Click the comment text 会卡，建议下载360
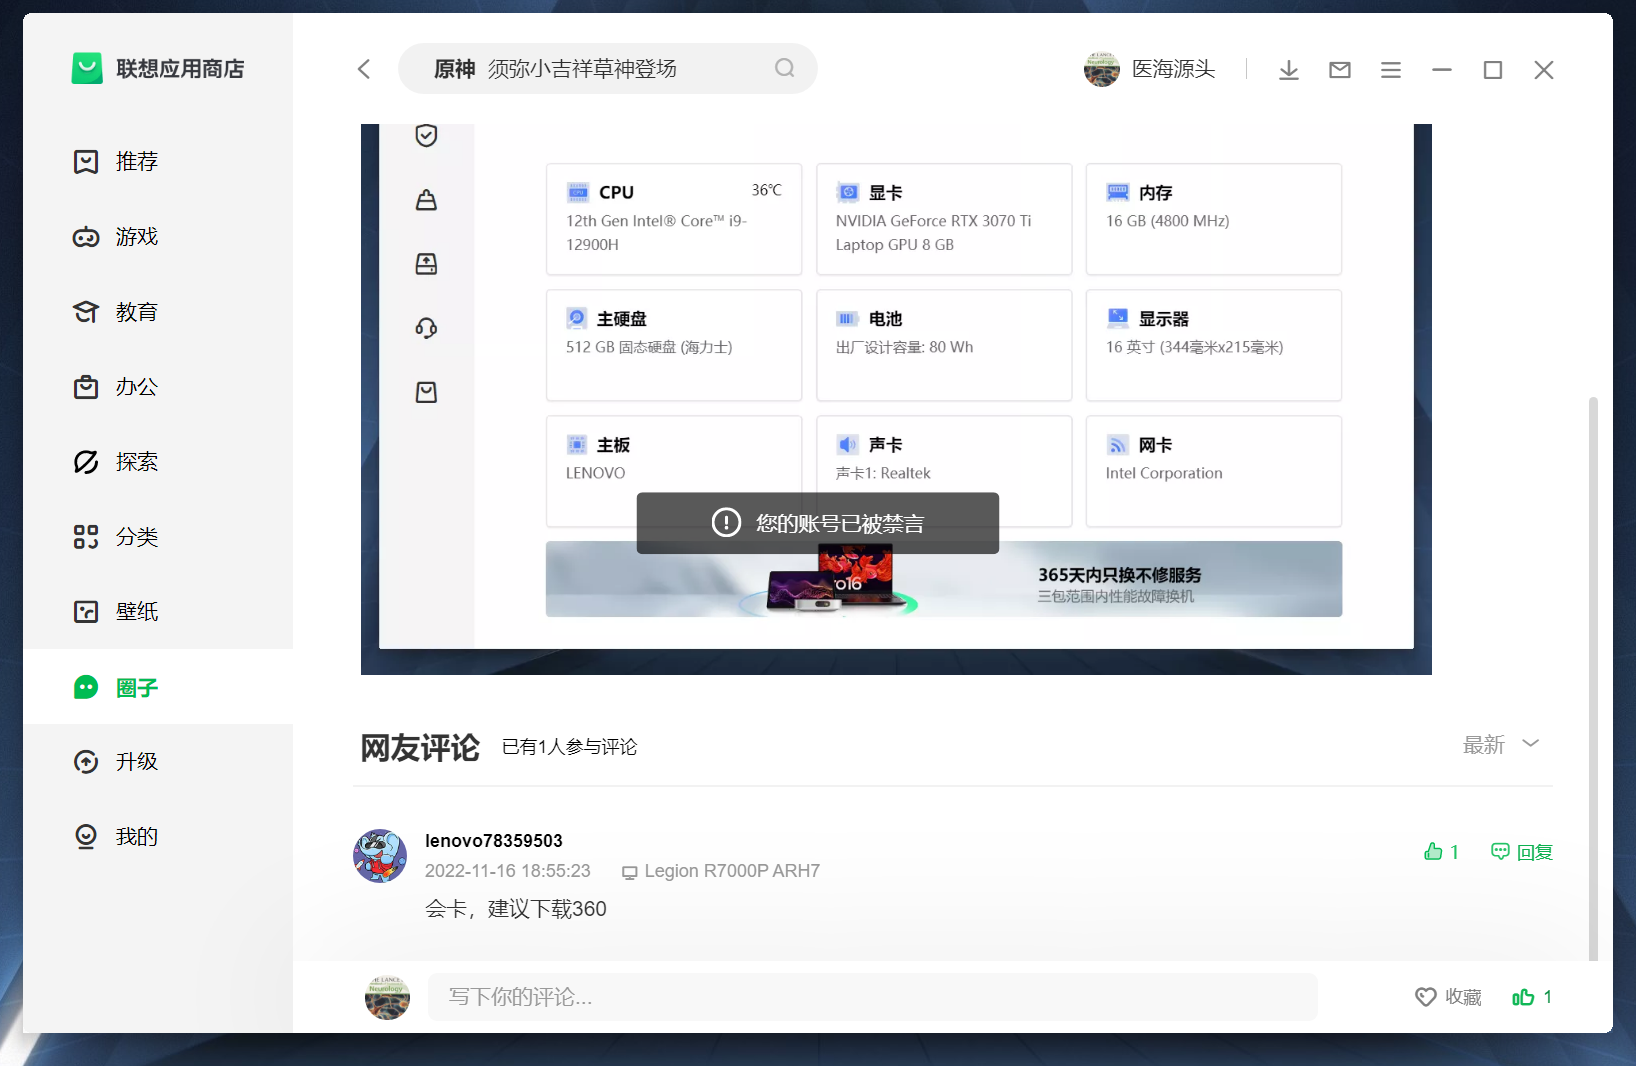 point(516,909)
